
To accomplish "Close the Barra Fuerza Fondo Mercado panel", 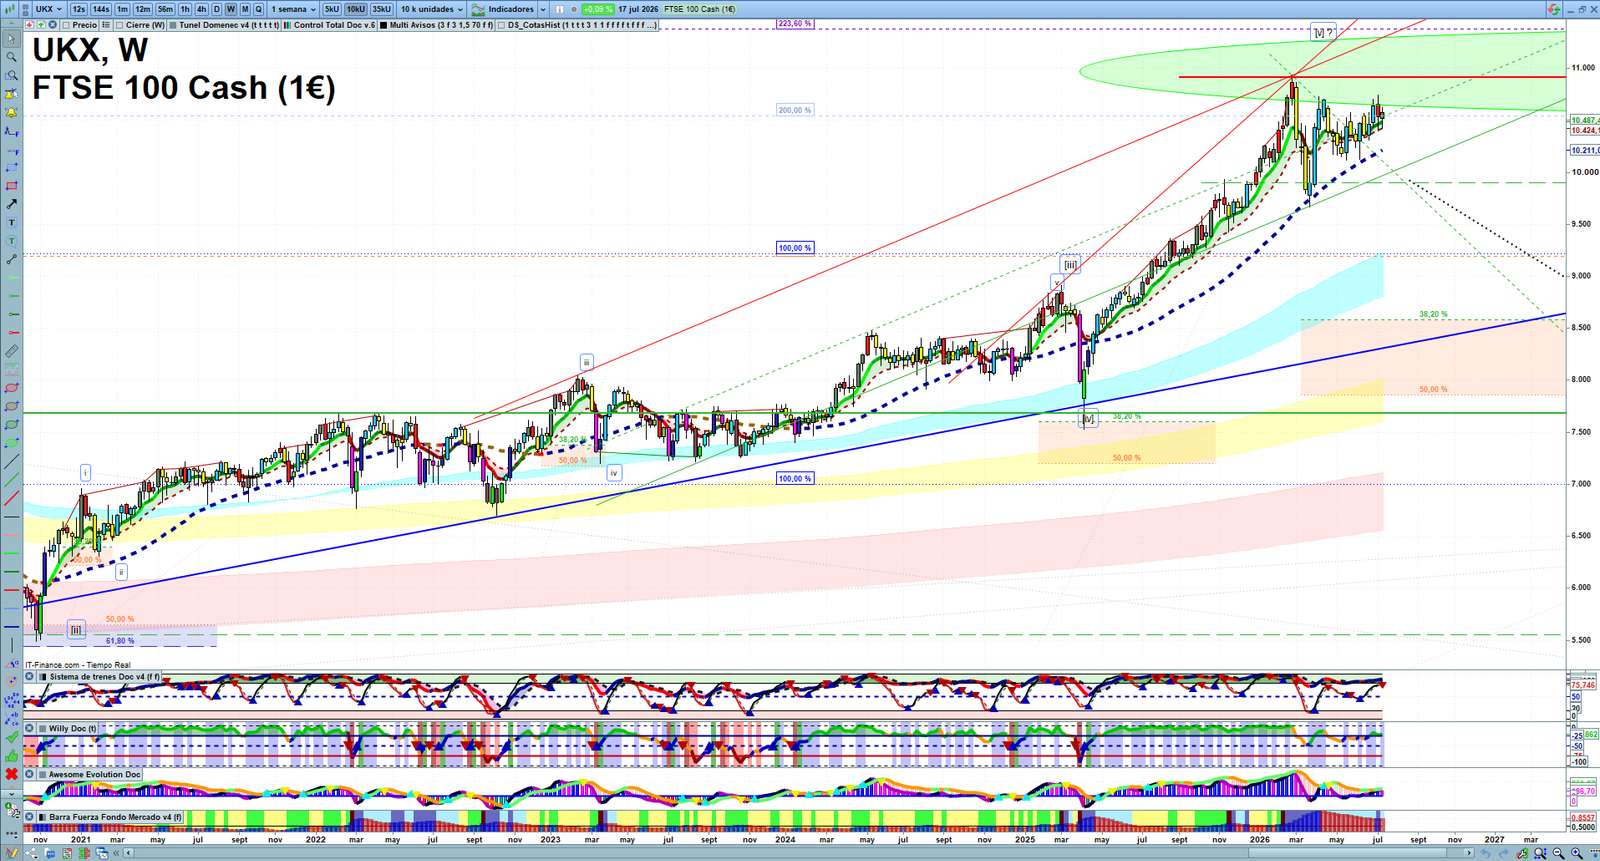I will pos(30,817).
